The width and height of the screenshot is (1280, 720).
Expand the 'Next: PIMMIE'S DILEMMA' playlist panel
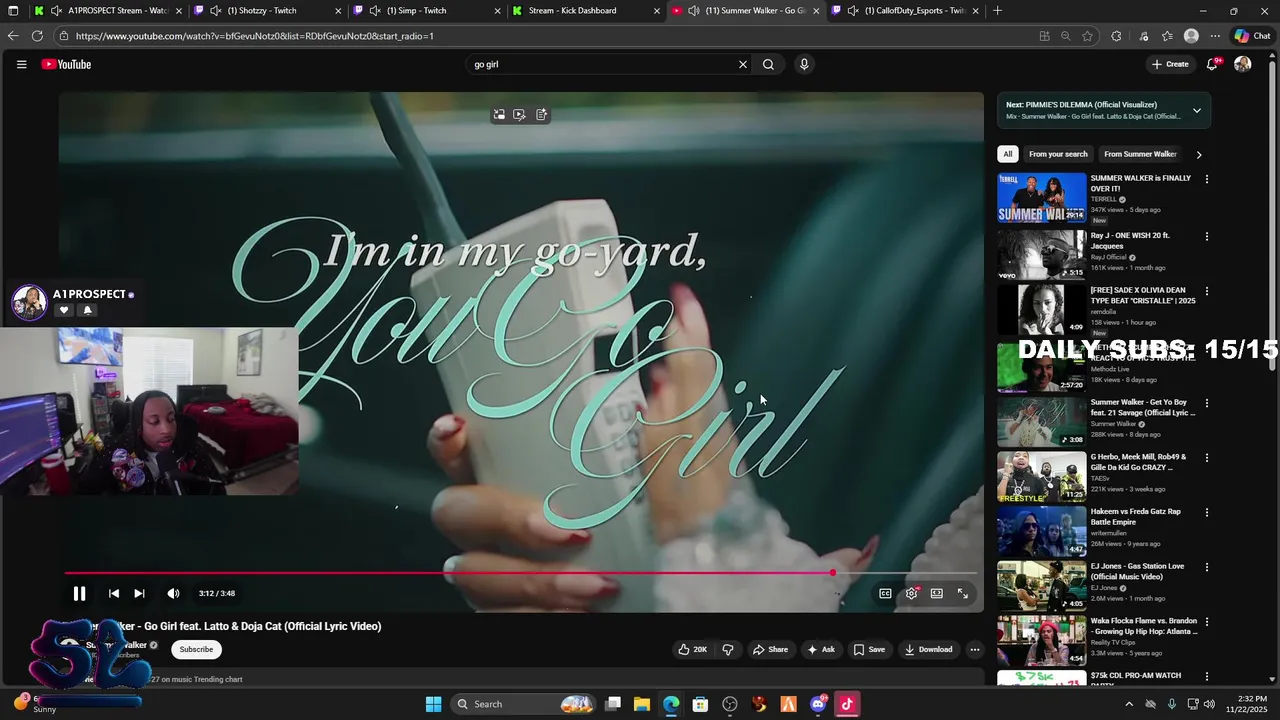click(1196, 110)
